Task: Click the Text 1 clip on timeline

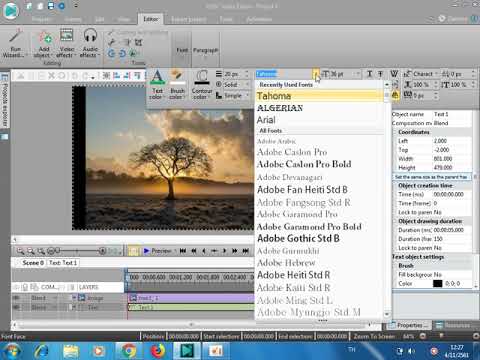Action: point(191,307)
